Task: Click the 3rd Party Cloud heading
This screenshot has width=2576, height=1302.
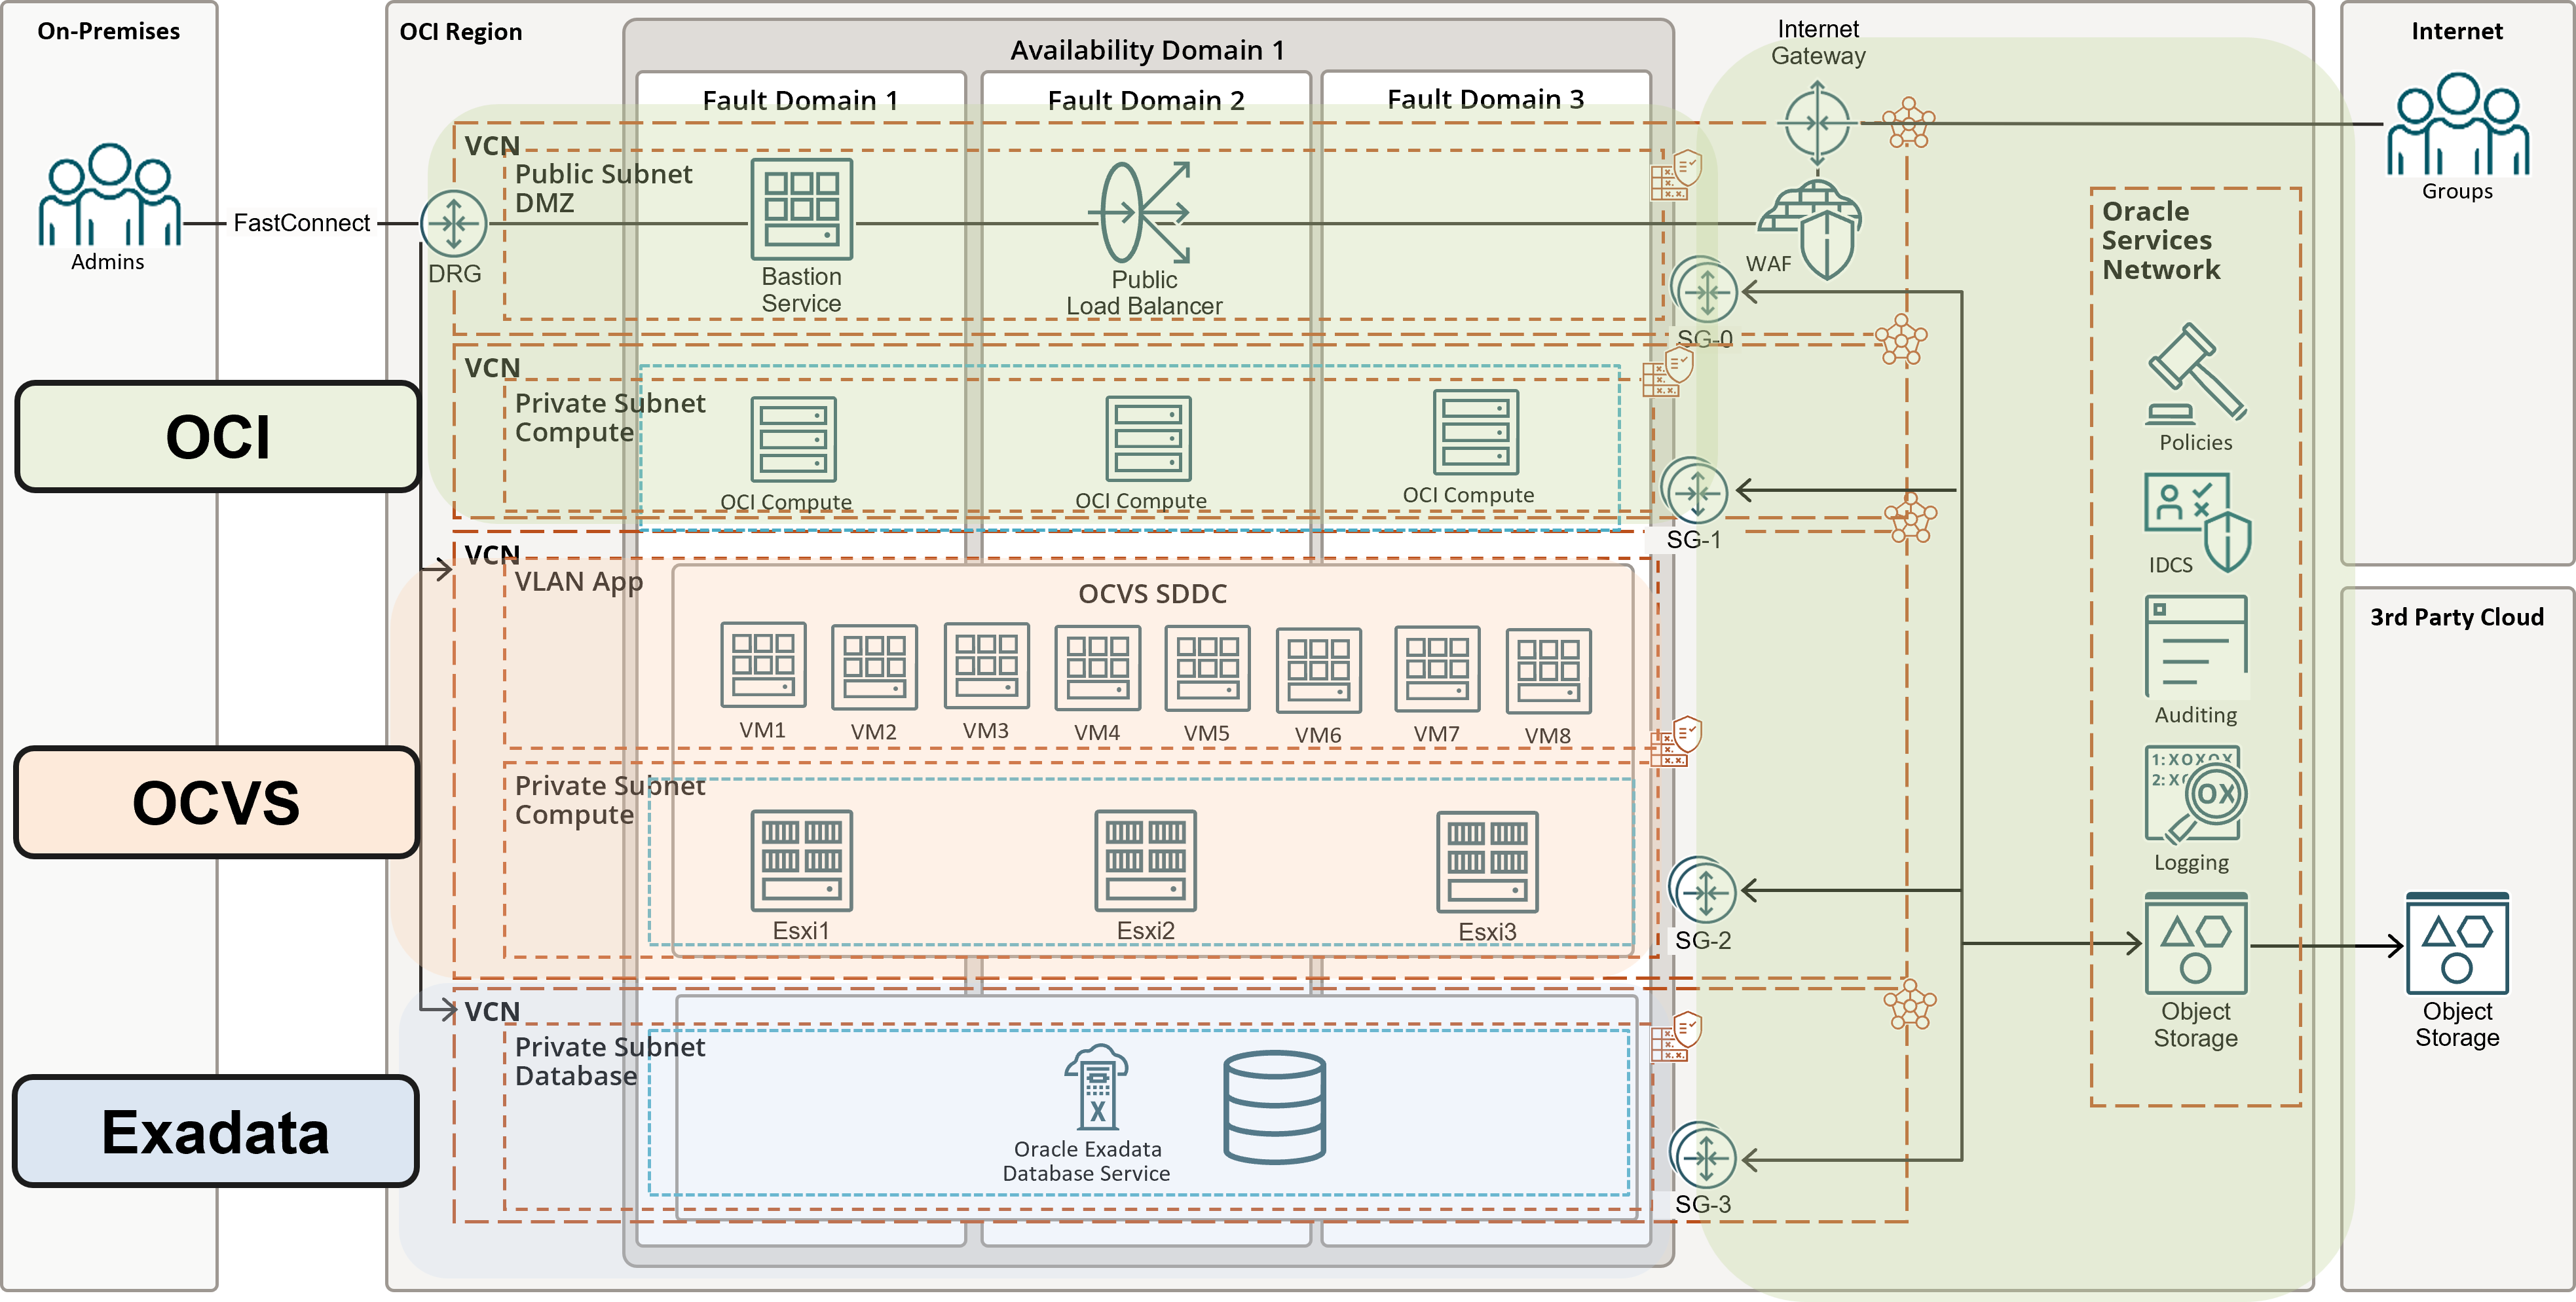Action: [x=2457, y=617]
